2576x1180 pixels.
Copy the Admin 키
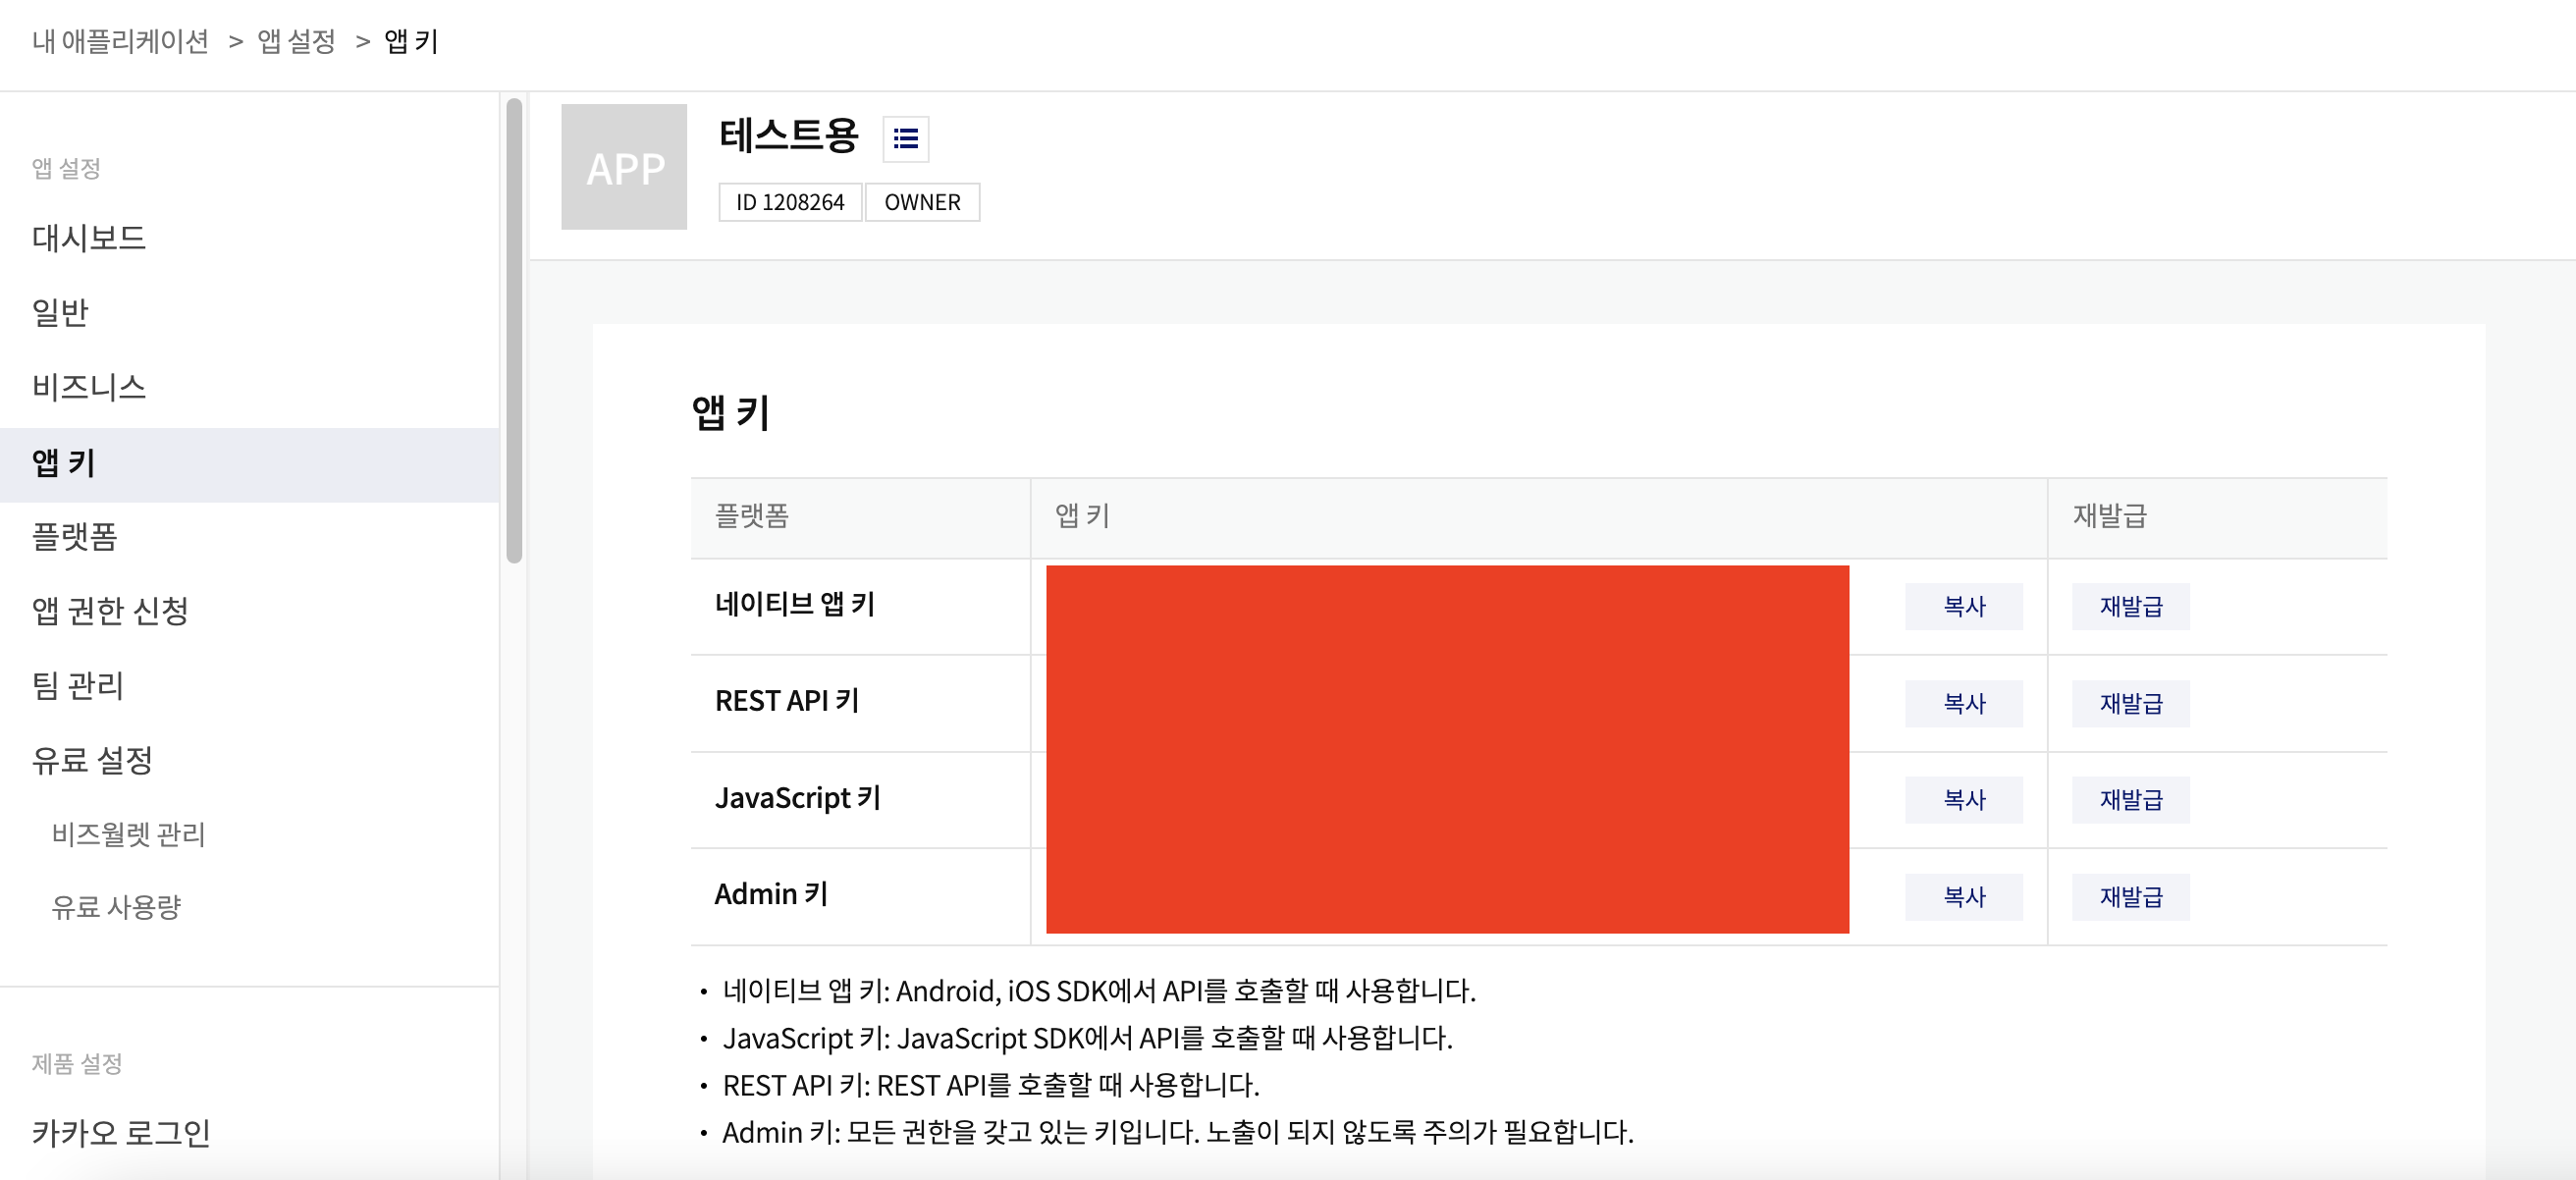(x=1962, y=896)
